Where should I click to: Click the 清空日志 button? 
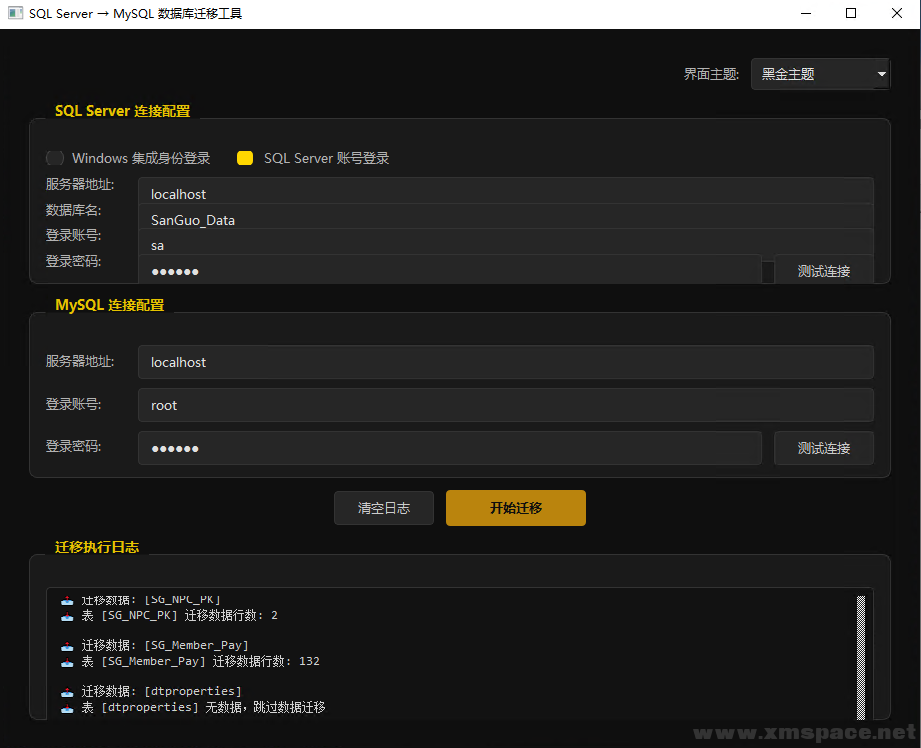coord(384,508)
